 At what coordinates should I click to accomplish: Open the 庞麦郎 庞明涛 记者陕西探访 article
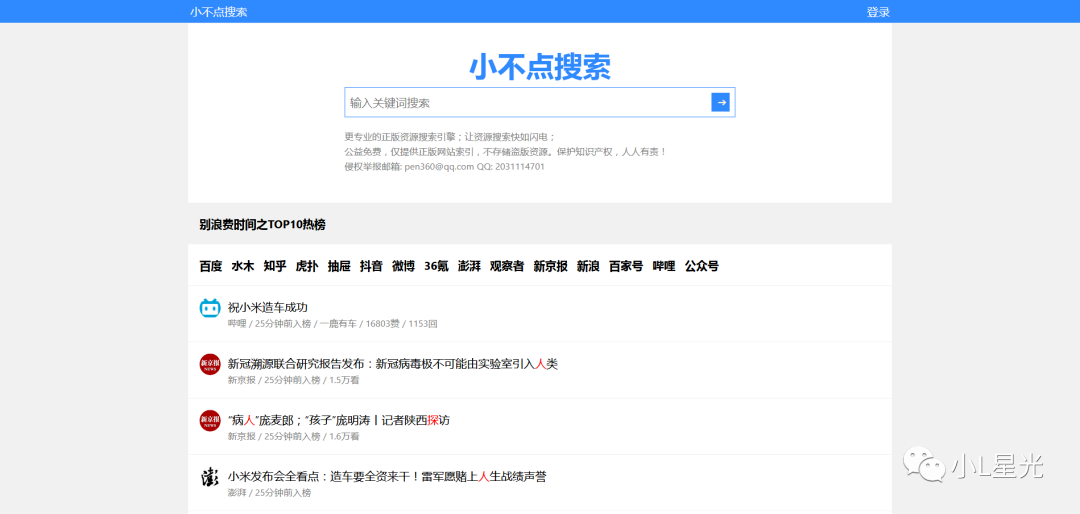339,420
